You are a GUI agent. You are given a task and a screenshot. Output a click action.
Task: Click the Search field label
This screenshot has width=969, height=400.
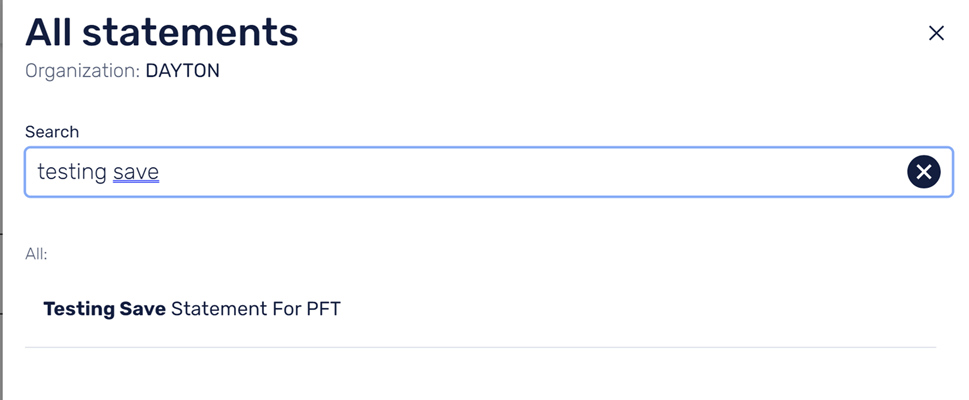[x=52, y=132]
